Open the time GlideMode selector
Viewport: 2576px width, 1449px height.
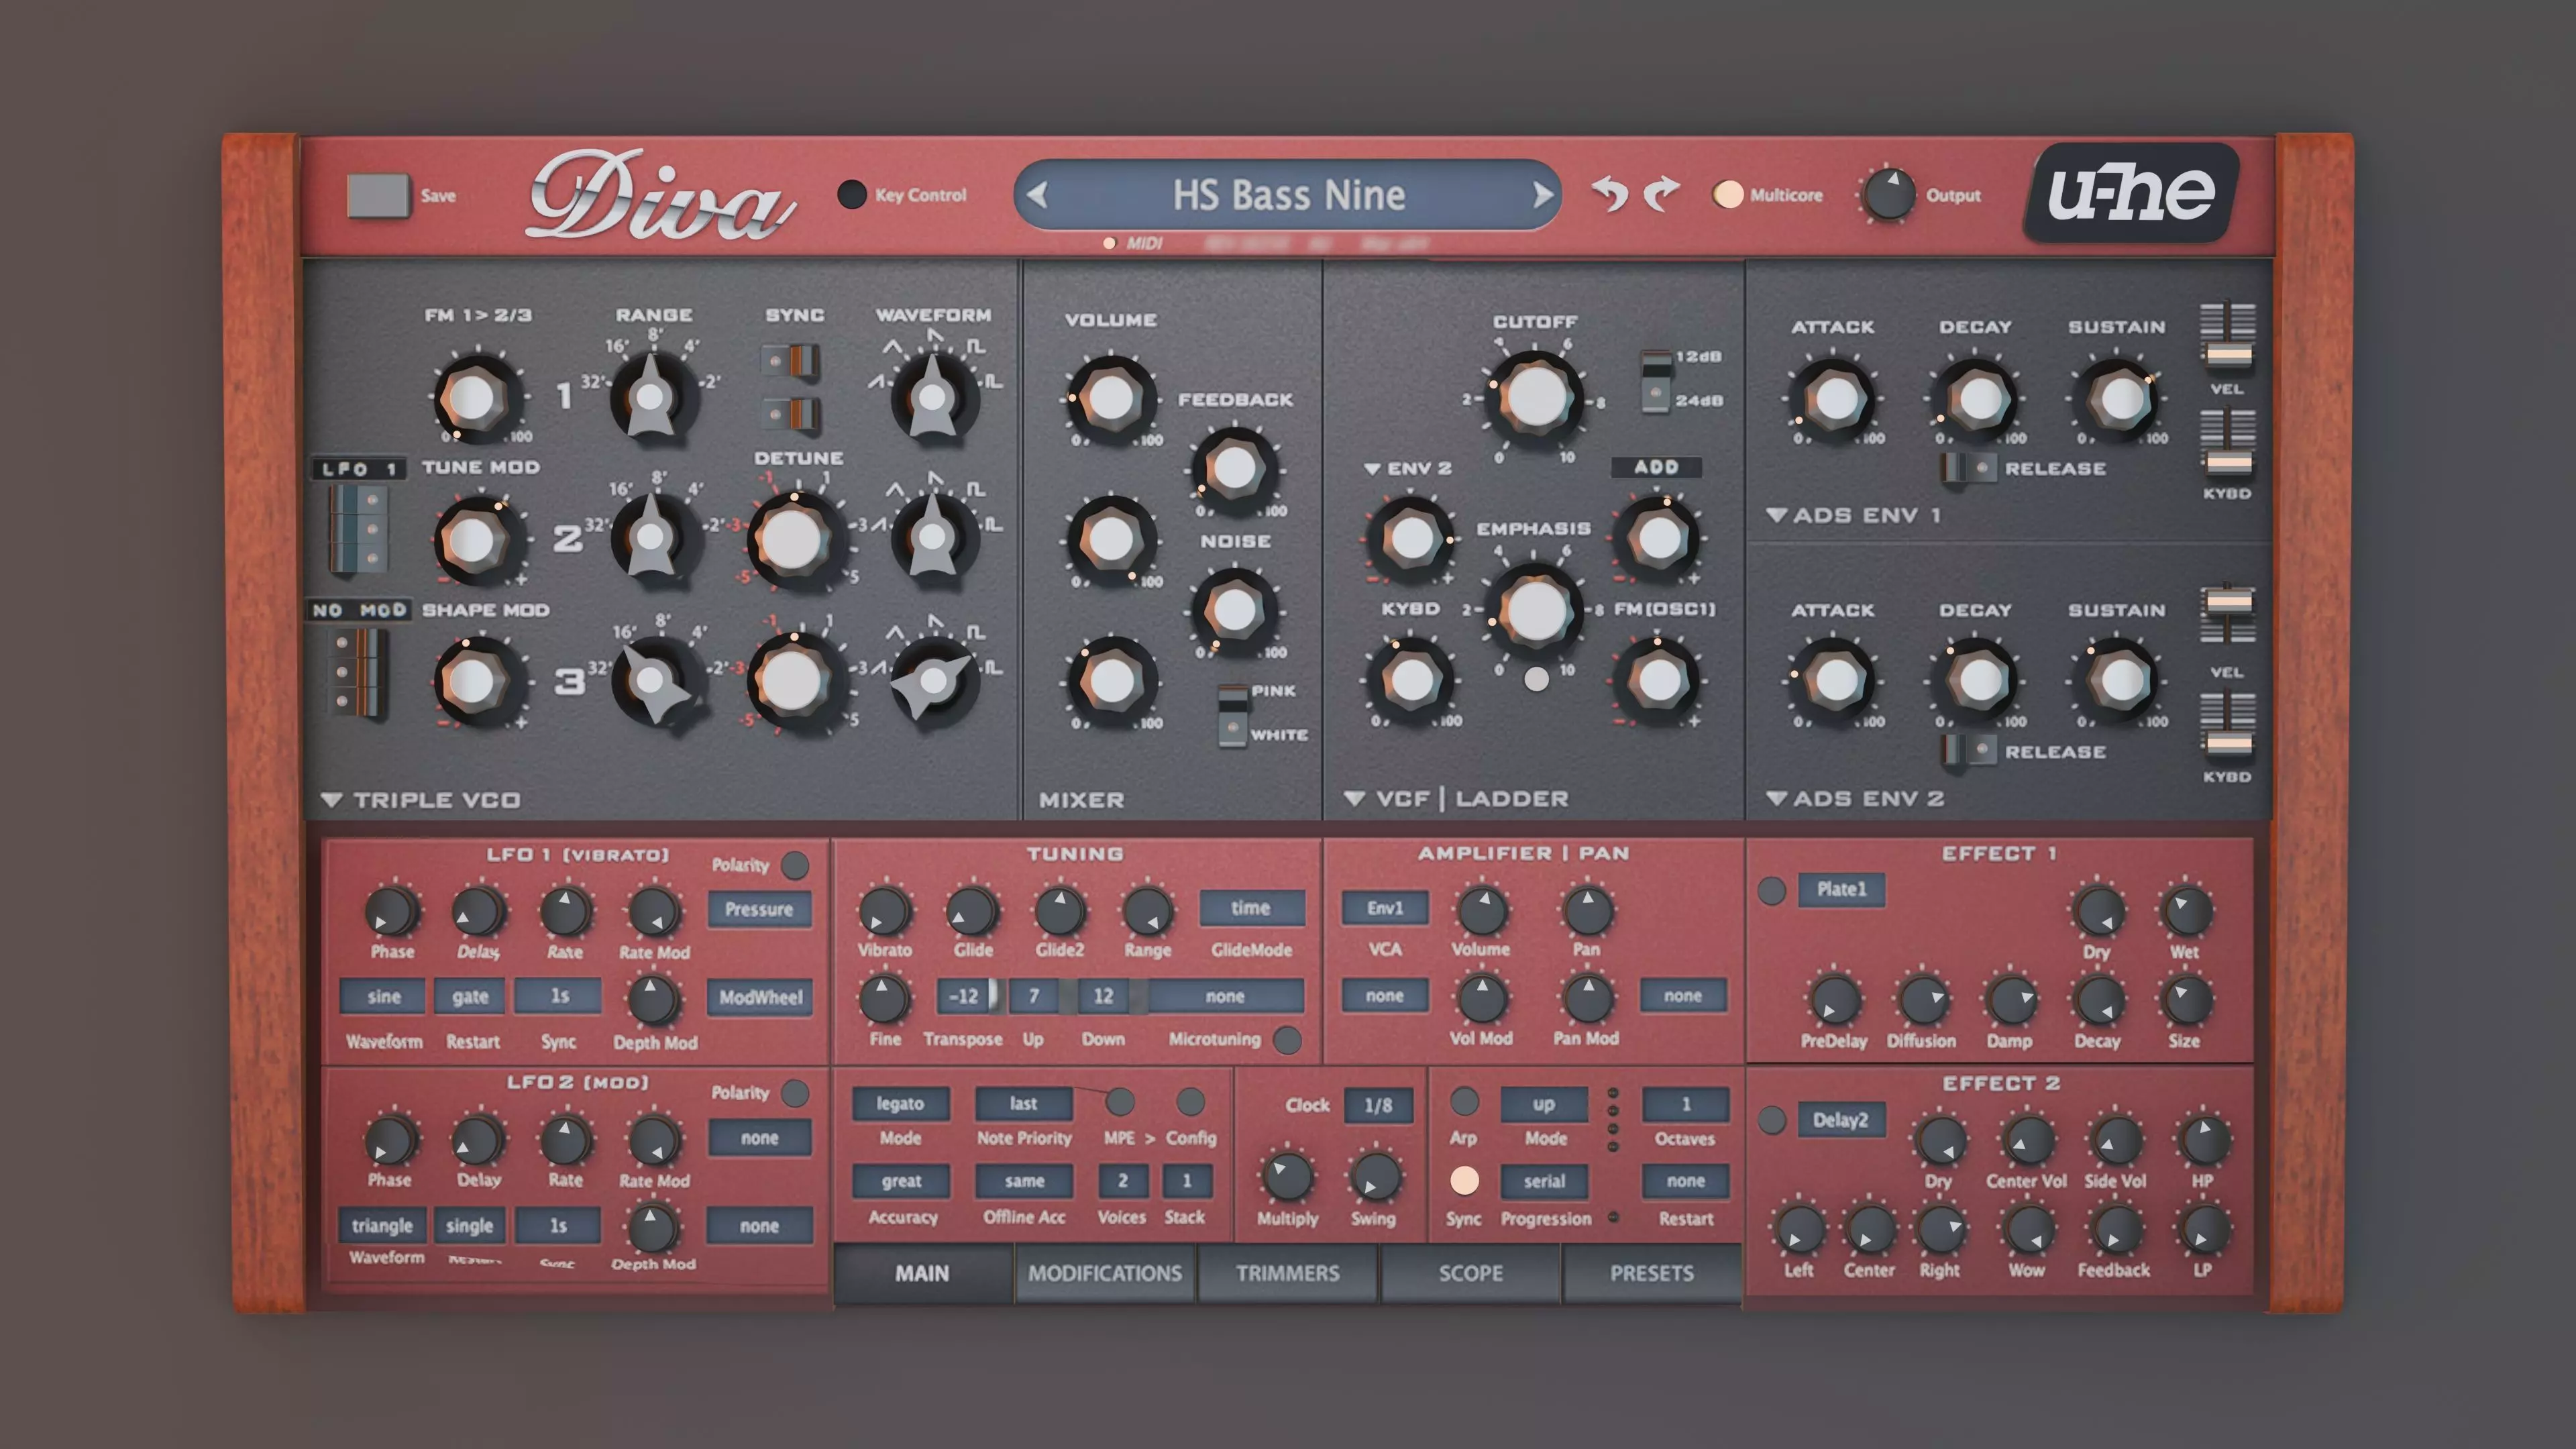click(1251, 908)
